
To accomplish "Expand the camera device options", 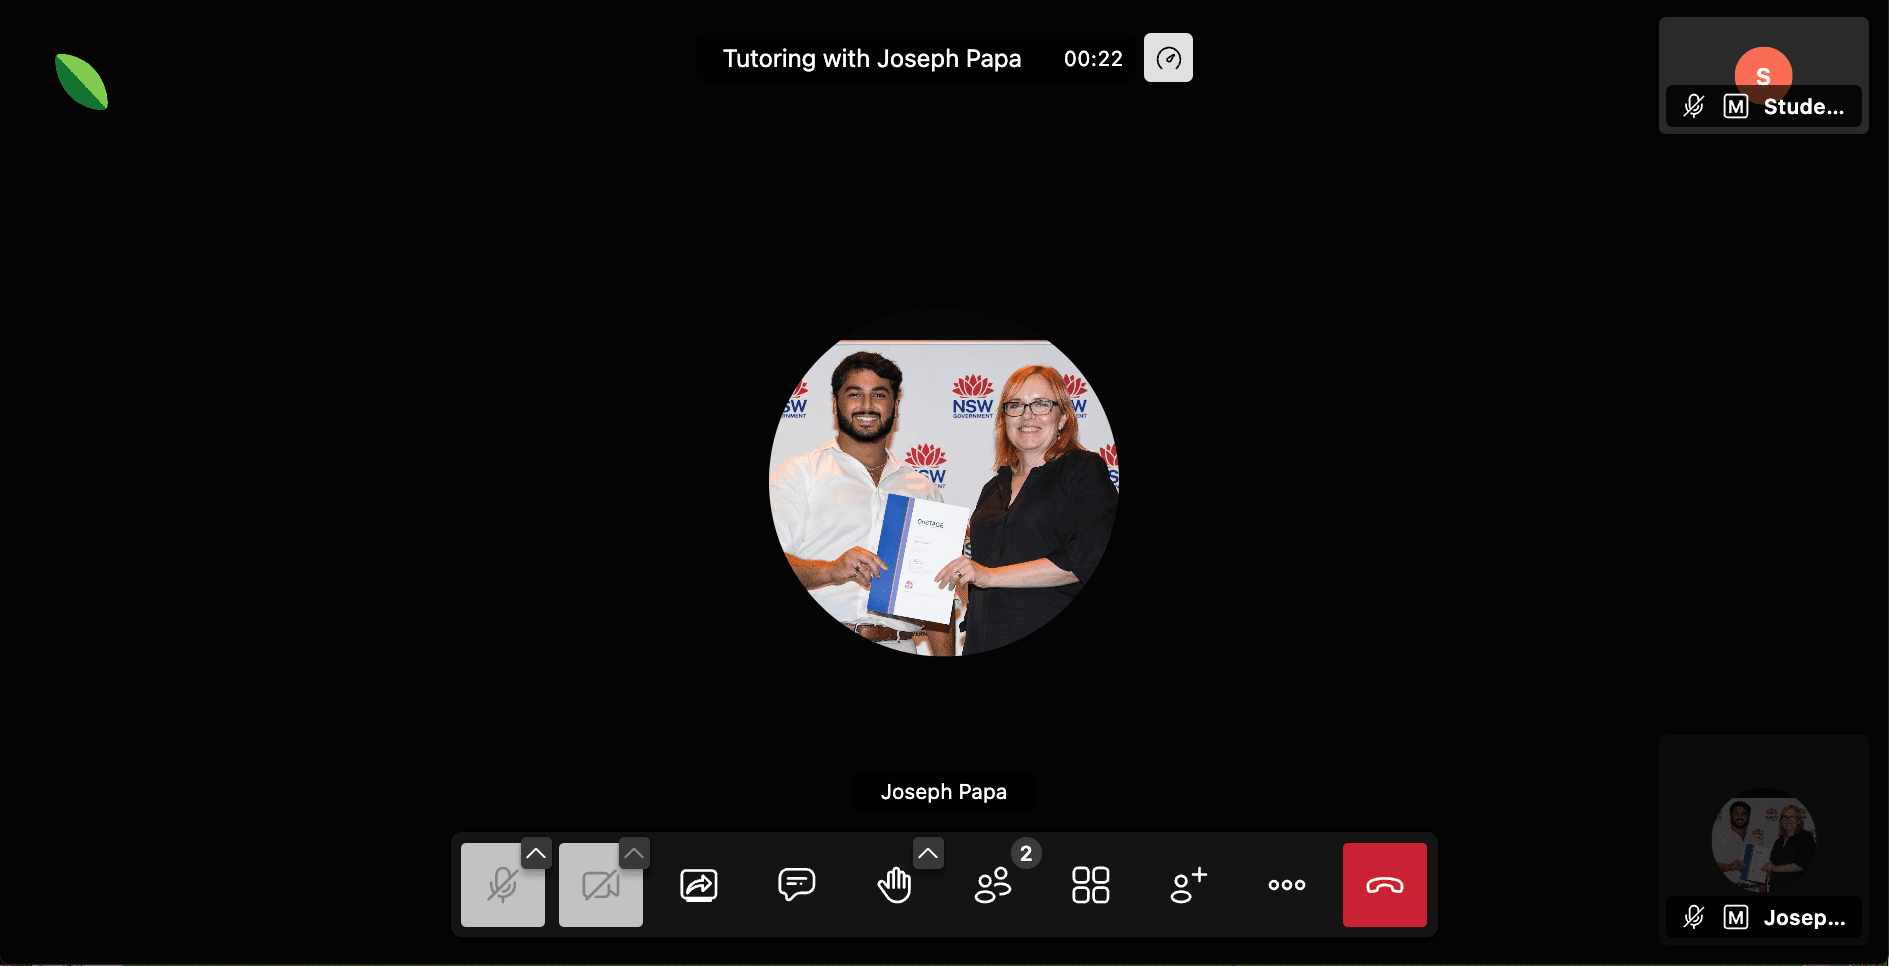I will click(x=634, y=853).
